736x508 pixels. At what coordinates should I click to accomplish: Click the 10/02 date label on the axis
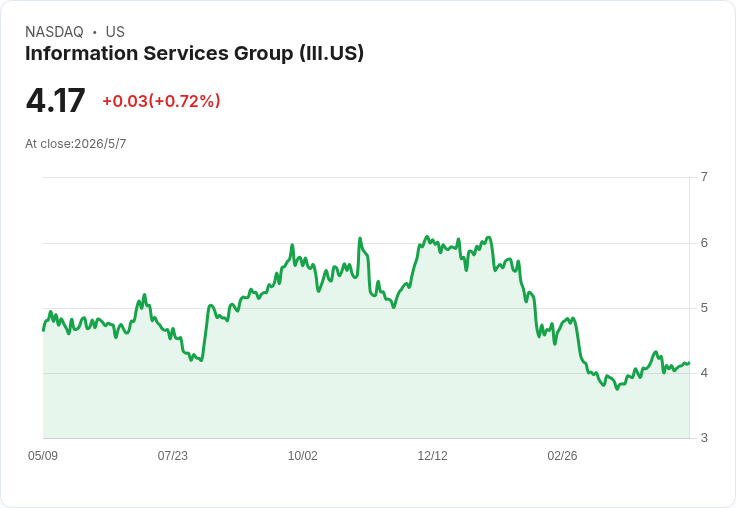click(x=302, y=455)
